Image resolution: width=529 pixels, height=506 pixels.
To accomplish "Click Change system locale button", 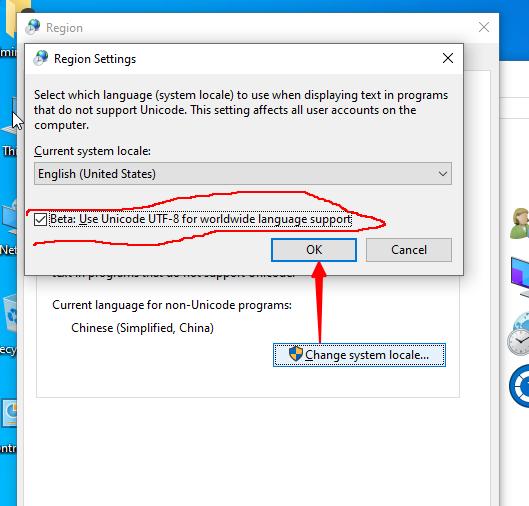I will [x=359, y=355].
